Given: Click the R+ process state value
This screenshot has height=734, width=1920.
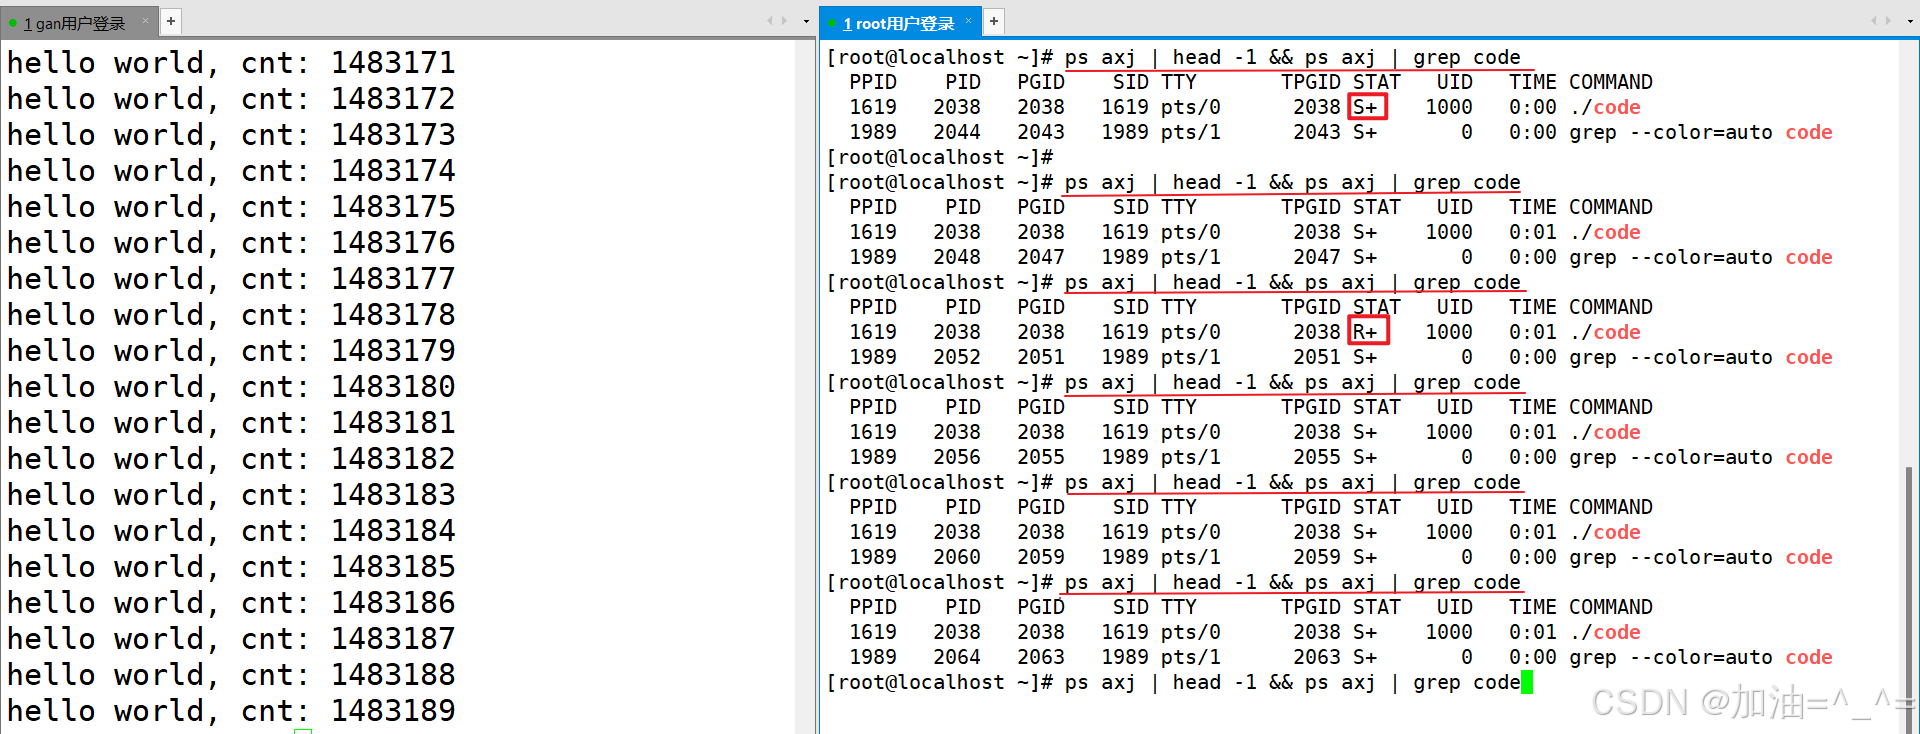Looking at the screenshot, I should pos(1366,332).
